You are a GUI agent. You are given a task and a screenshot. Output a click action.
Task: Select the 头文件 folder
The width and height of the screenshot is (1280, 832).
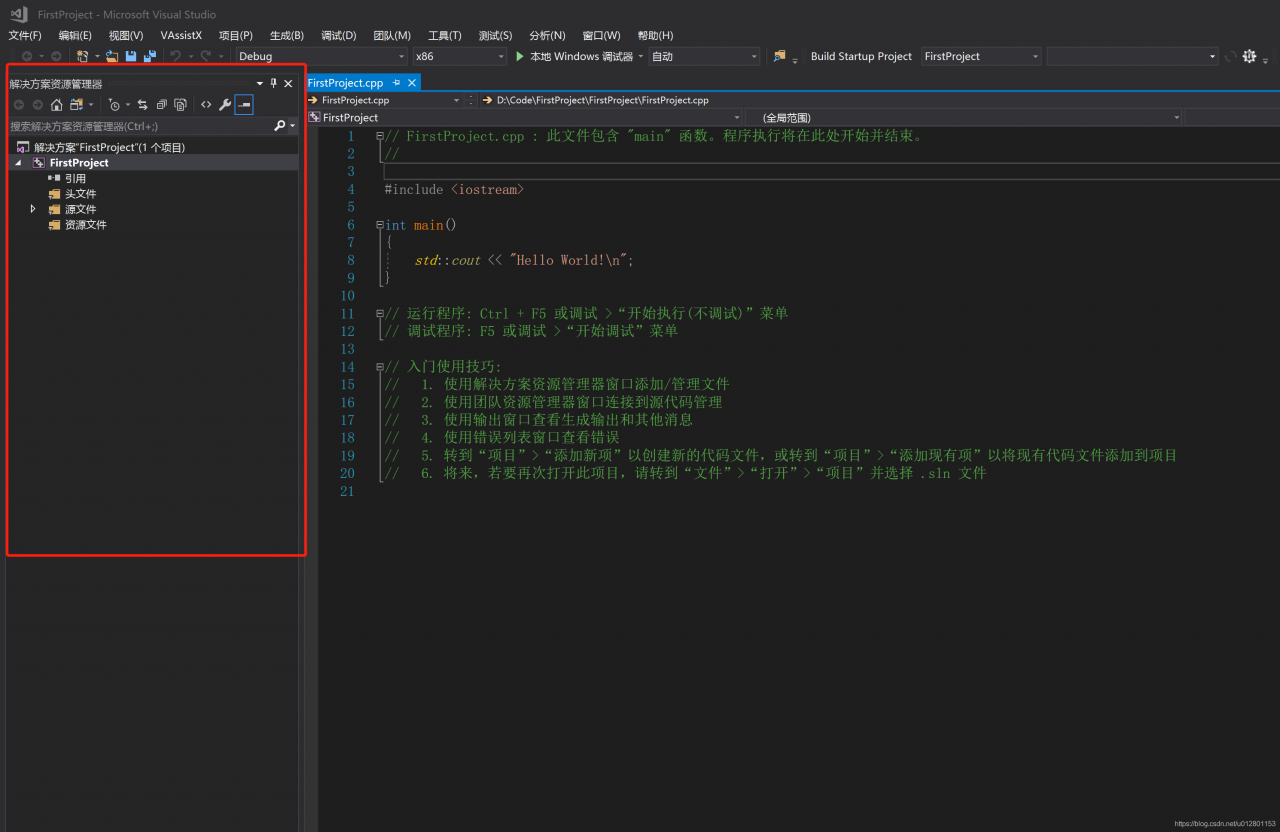point(81,194)
